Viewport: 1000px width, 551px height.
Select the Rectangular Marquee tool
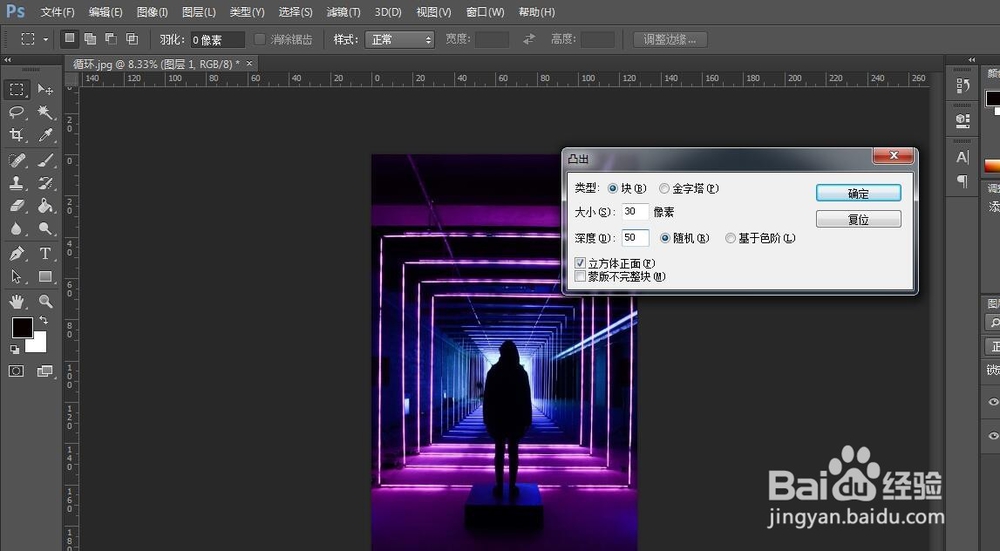(17, 89)
